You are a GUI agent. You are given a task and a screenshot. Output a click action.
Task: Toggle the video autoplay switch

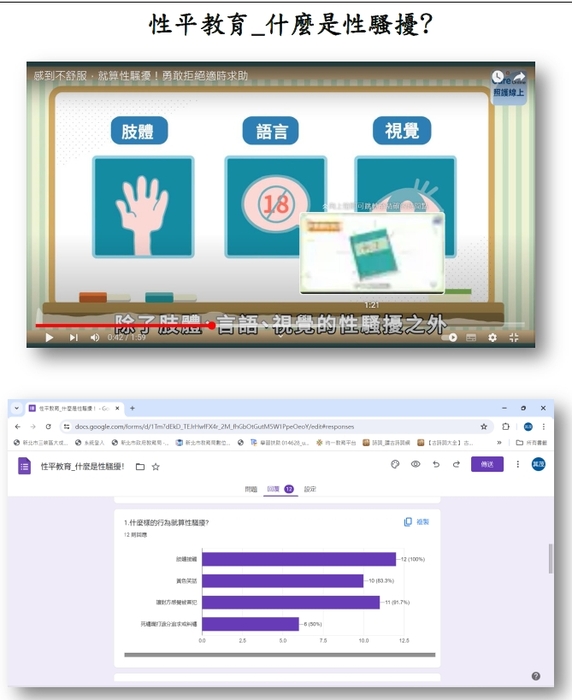450,338
